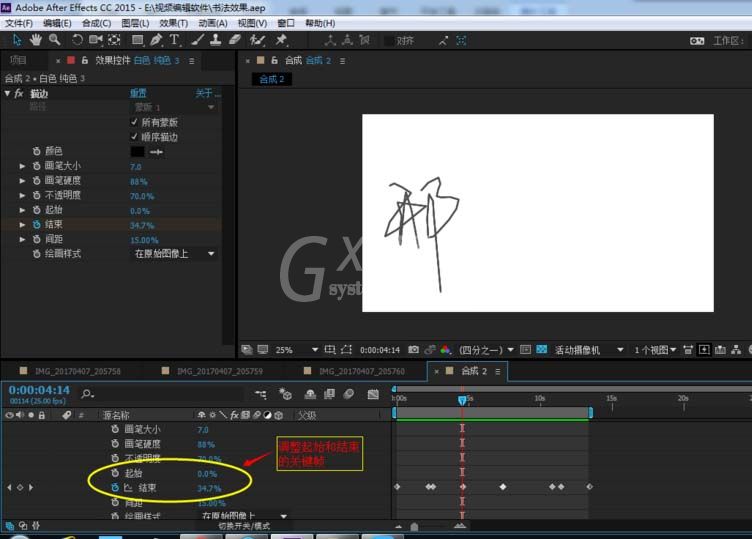
Task: Select the Brush tool
Action: [x=197, y=40]
